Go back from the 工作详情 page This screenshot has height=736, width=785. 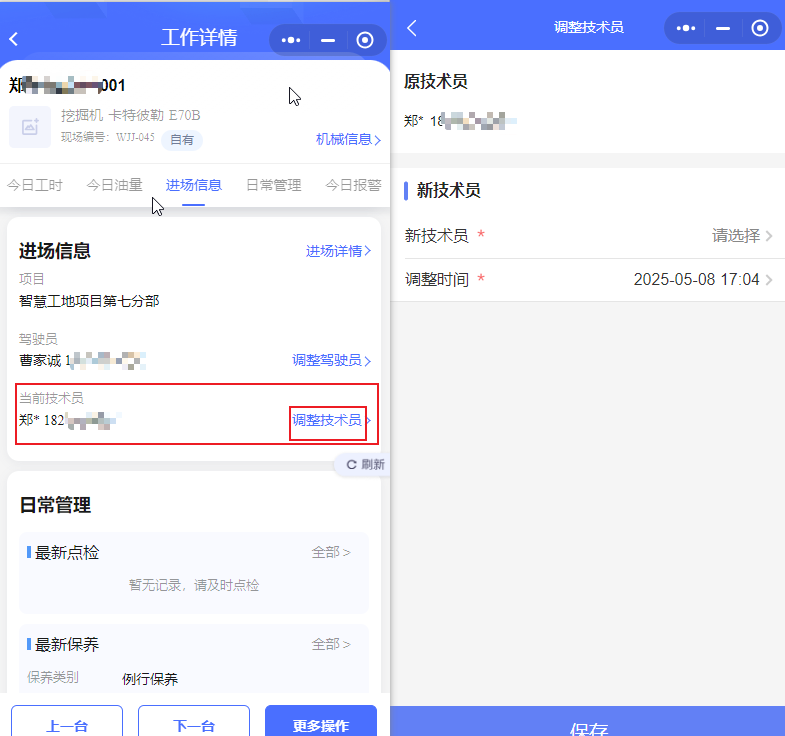14,39
